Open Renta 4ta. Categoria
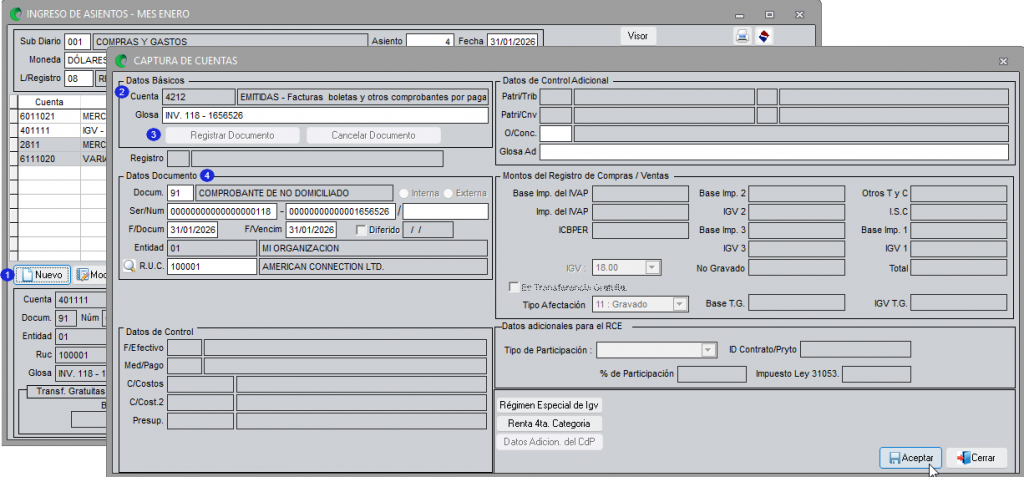The height and width of the screenshot is (477, 1024). click(x=549, y=423)
